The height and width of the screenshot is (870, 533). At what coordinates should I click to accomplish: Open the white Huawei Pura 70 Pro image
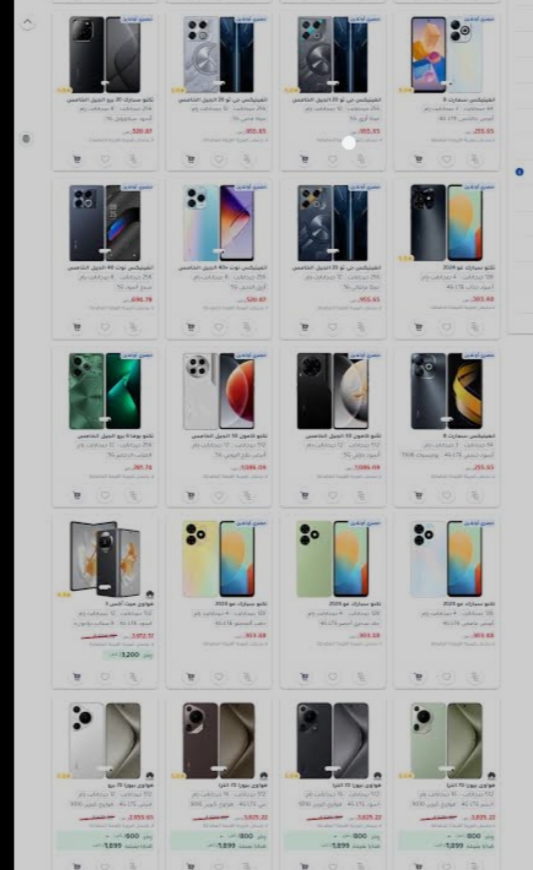105,741
